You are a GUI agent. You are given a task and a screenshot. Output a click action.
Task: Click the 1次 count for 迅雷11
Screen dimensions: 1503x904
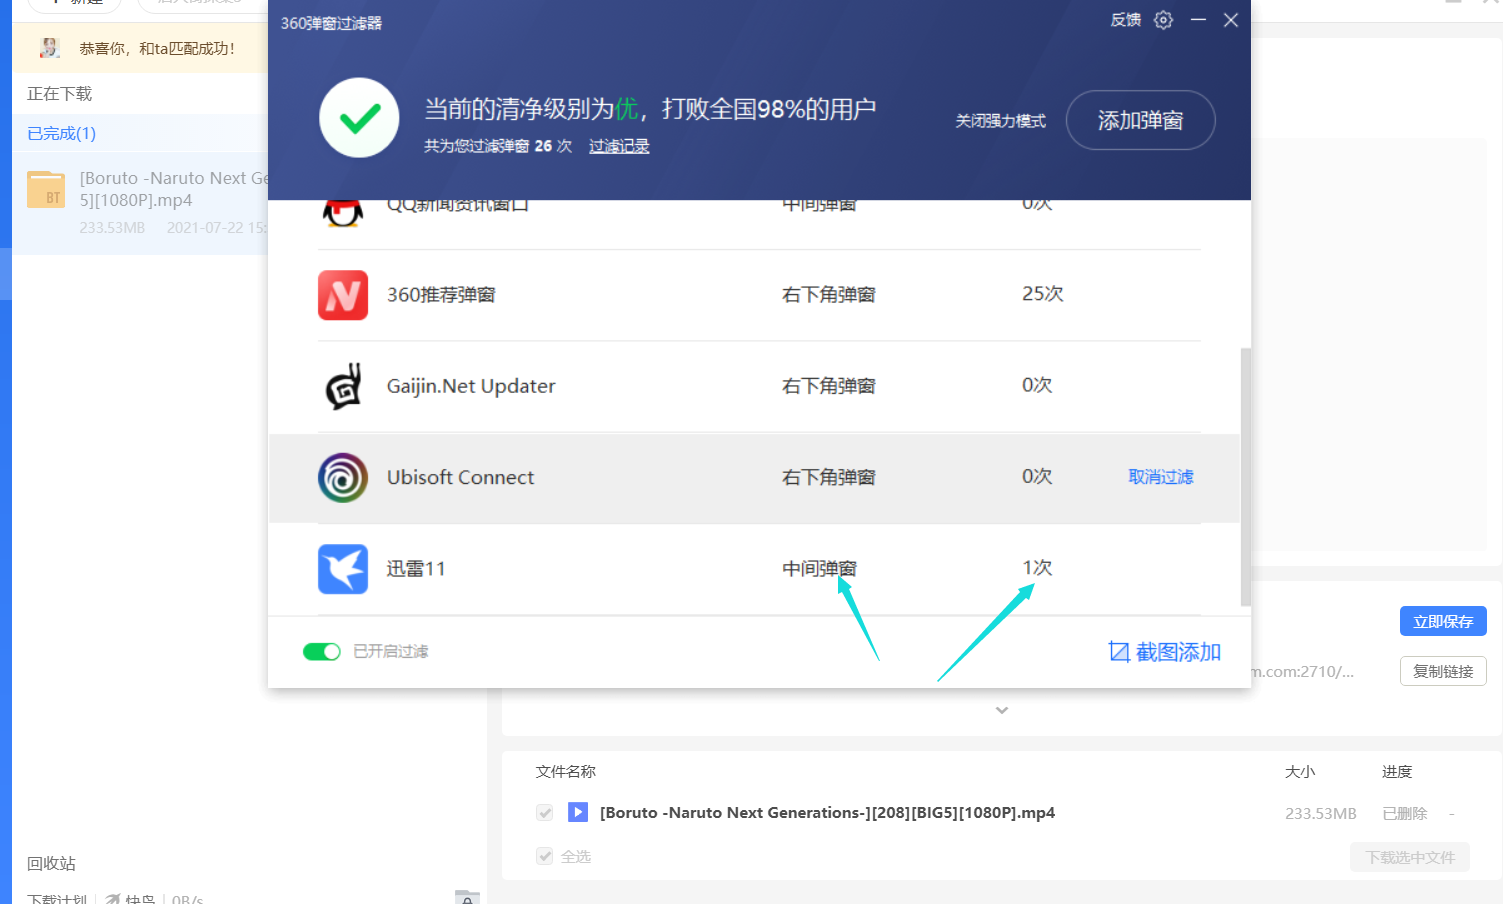[x=1037, y=568]
